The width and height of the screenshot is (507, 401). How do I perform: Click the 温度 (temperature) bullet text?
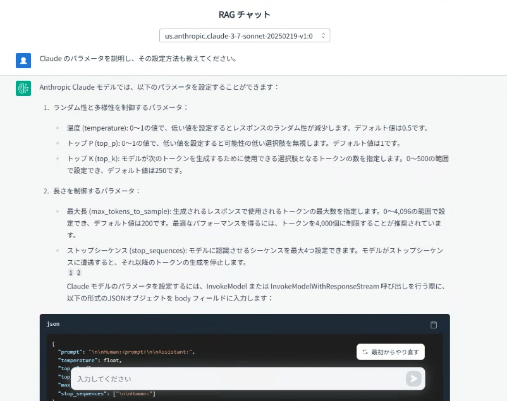coord(247,128)
